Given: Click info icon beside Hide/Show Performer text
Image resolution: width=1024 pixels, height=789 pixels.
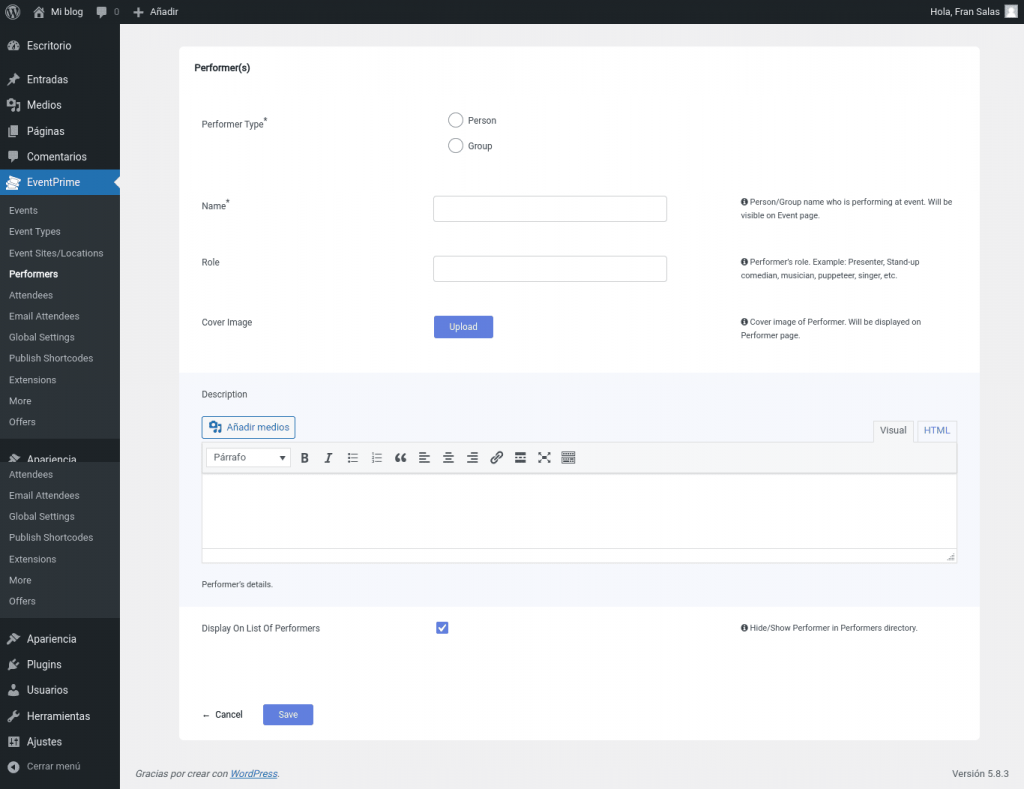Looking at the screenshot, I should pyautogui.click(x=744, y=628).
